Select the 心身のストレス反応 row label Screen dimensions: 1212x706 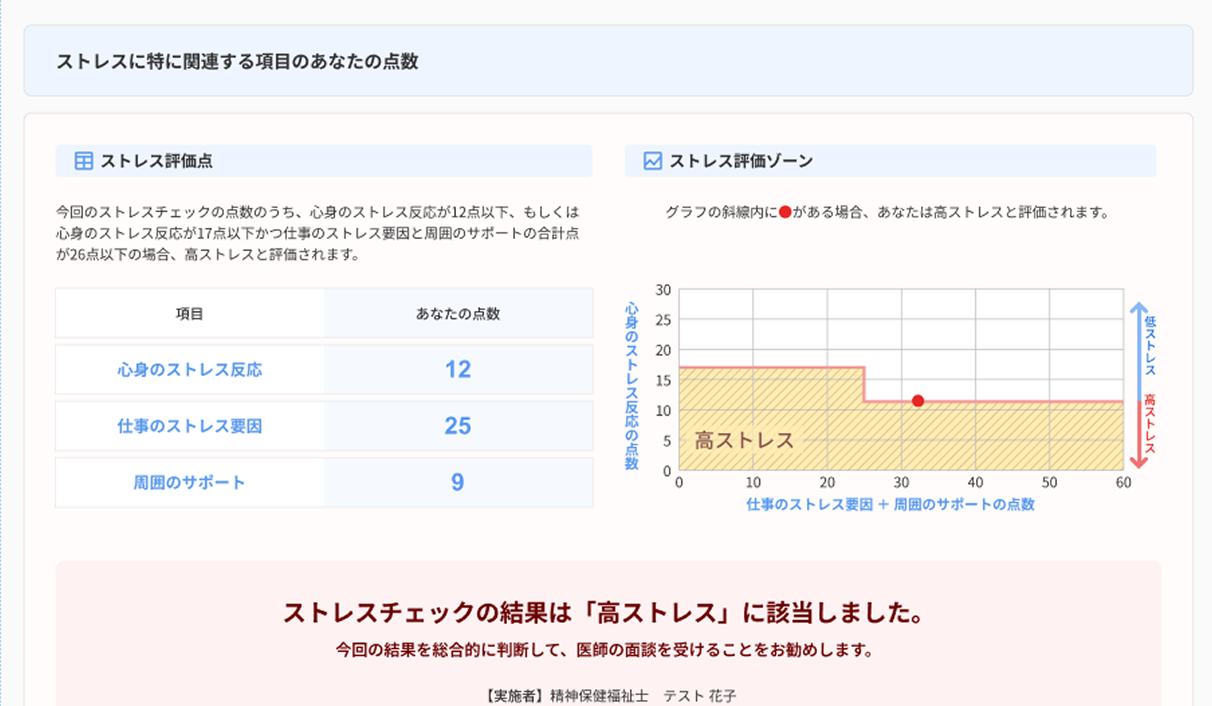coord(189,370)
